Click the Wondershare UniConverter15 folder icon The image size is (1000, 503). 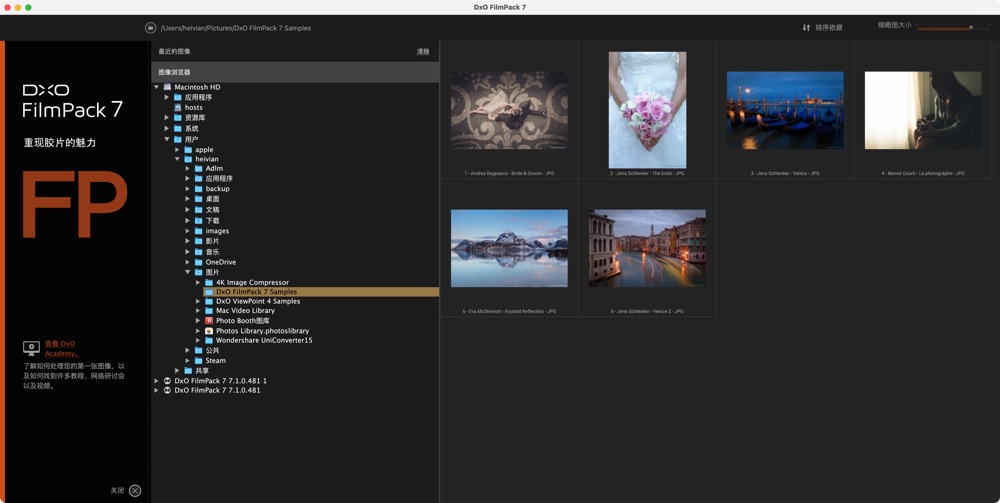(209, 340)
